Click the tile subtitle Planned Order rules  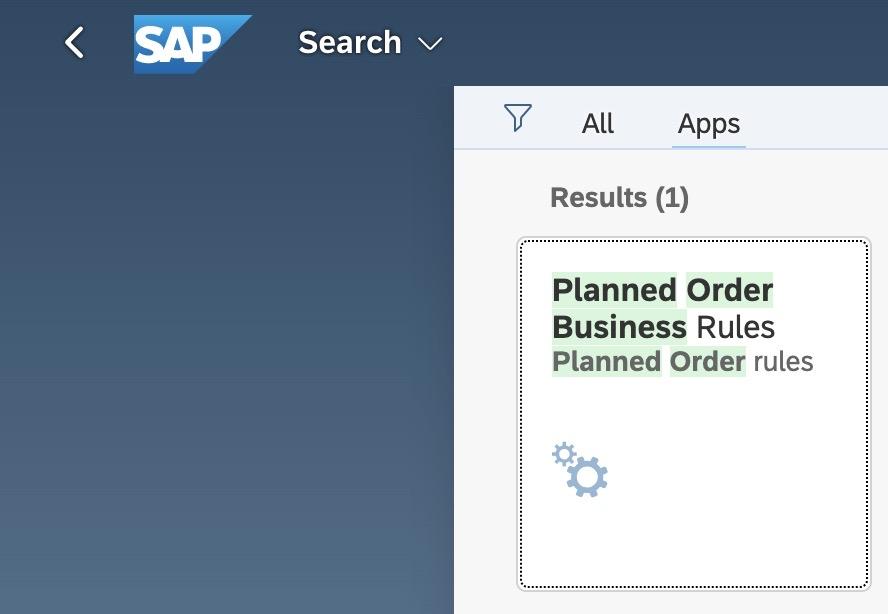(x=682, y=361)
